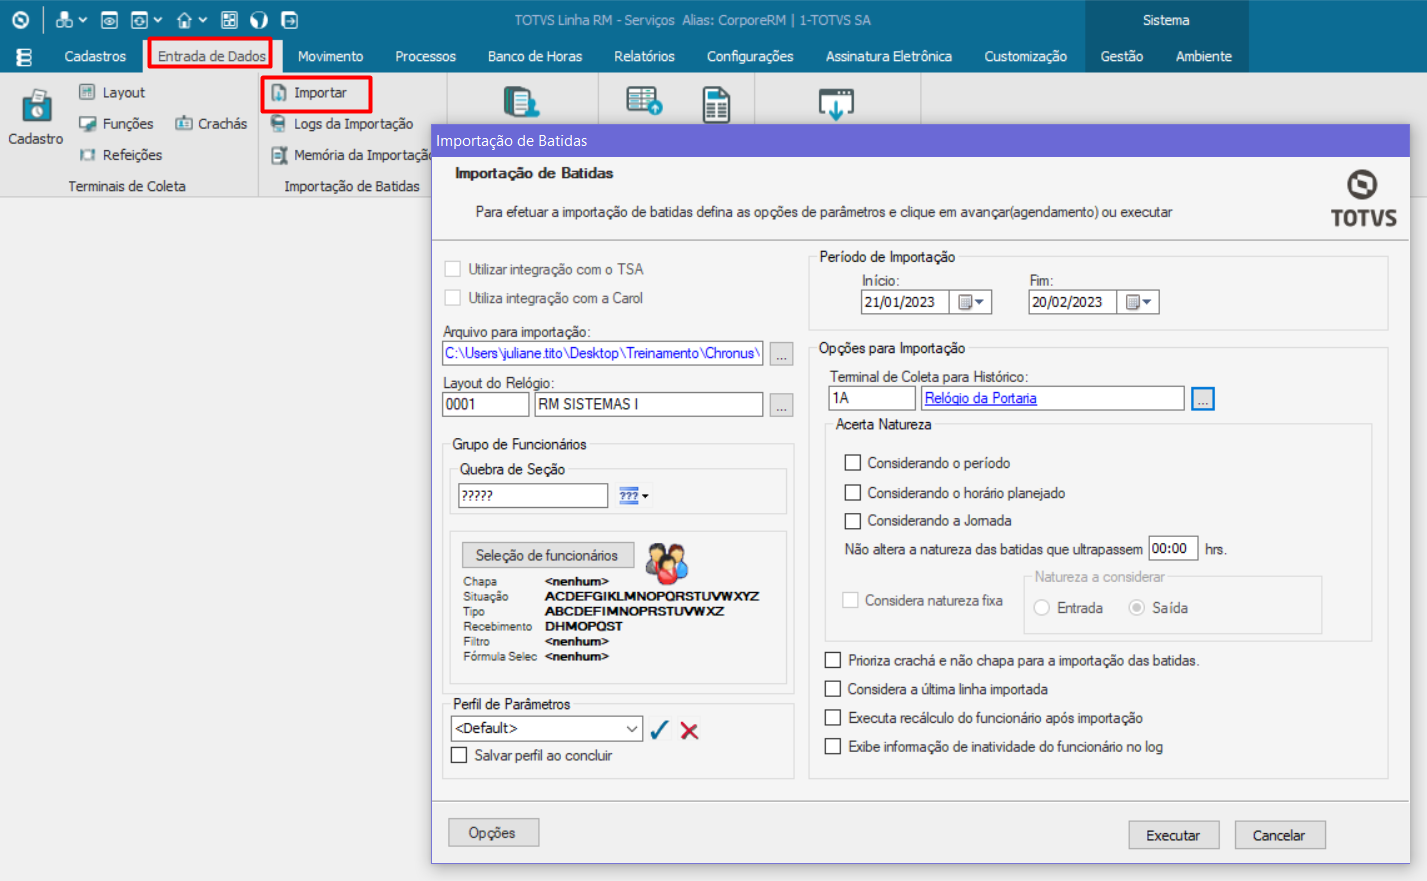The image size is (1427, 881).
Task: Click the round globe icon in title bar
Action: [x=259, y=20]
